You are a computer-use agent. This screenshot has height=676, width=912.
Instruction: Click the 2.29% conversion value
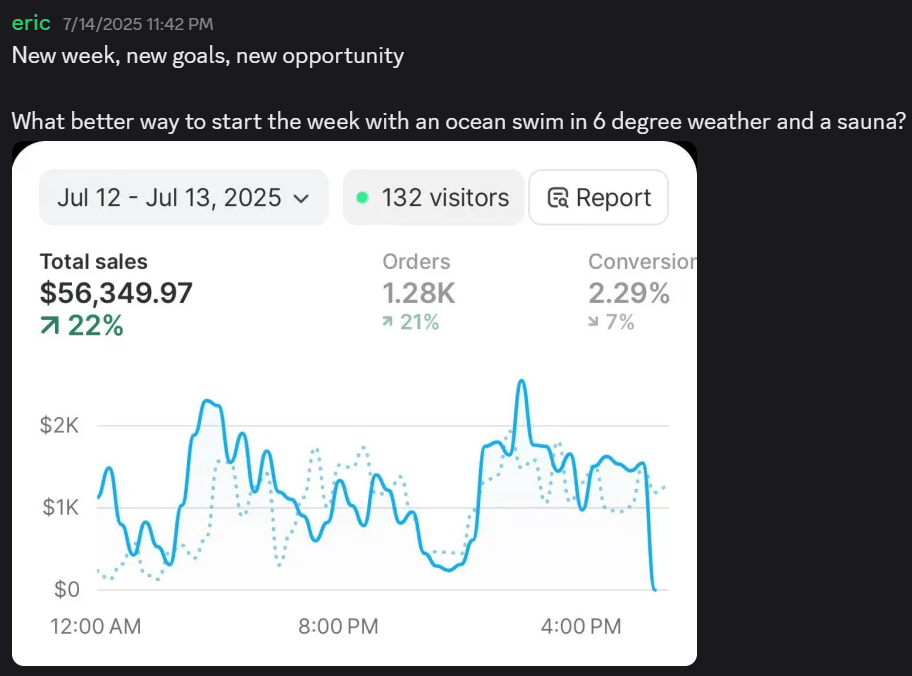point(629,293)
